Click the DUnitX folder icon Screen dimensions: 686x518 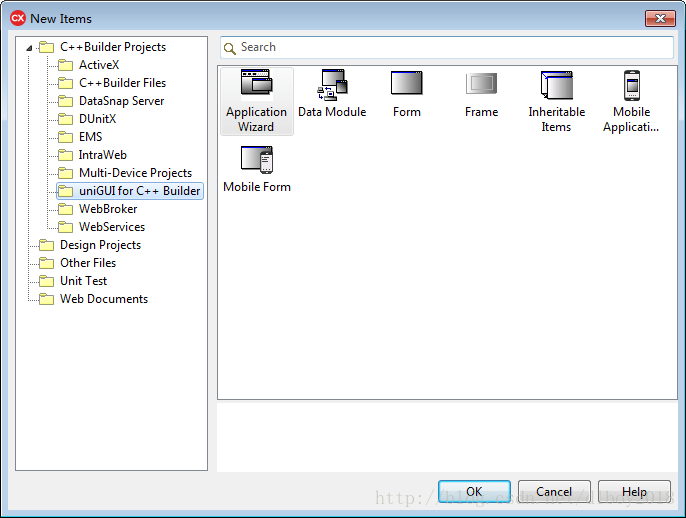coord(66,119)
